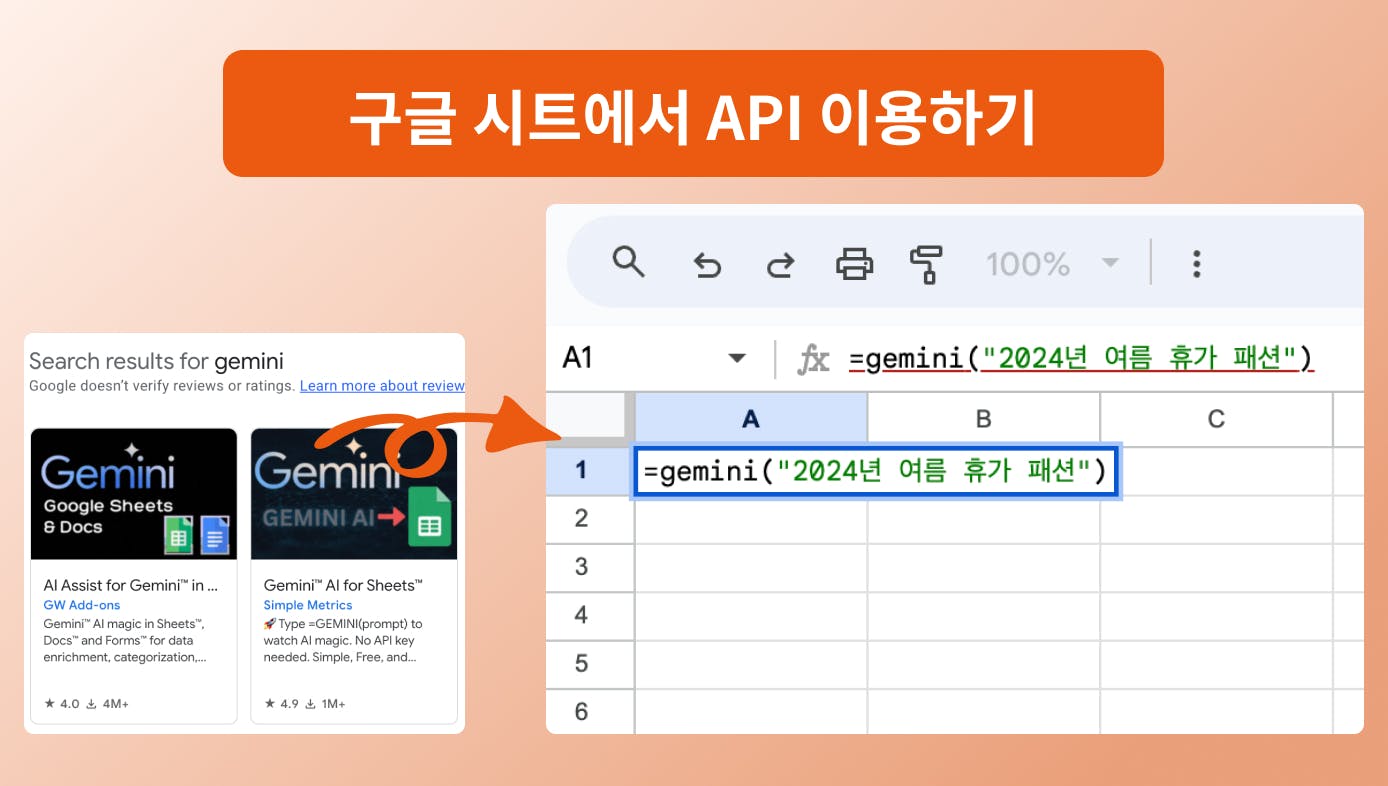Click cell B5 in the spreadsheet
Screen dimensions: 1388x786
coord(984,665)
